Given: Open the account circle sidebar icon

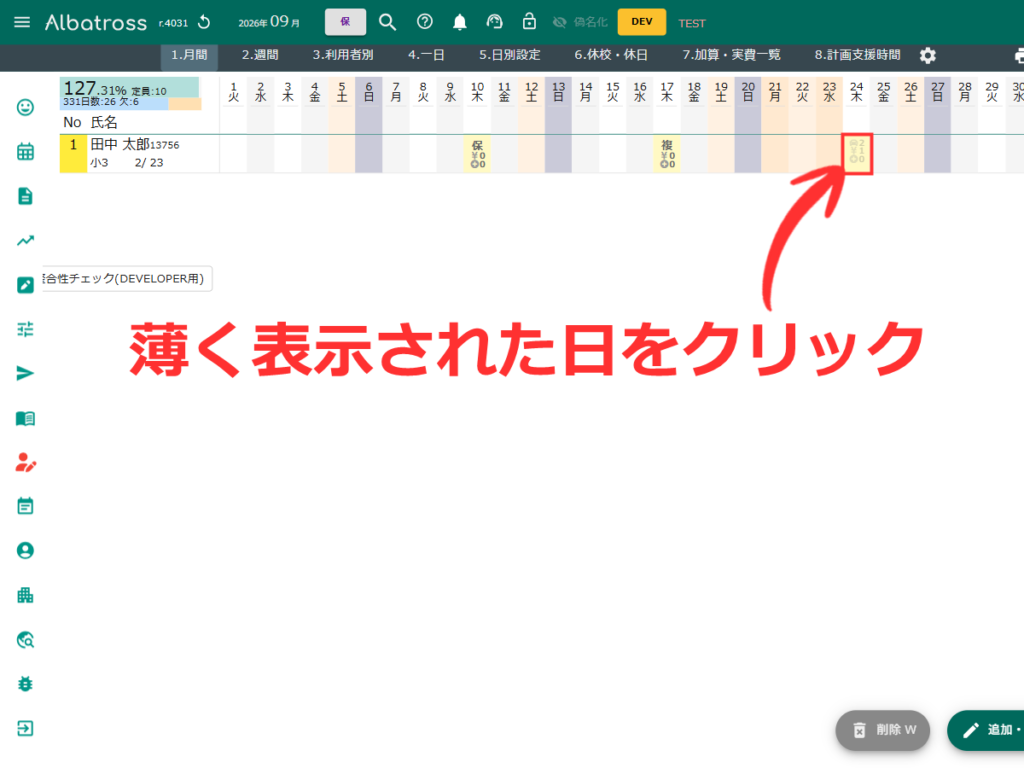Looking at the screenshot, I should pyautogui.click(x=25, y=551).
